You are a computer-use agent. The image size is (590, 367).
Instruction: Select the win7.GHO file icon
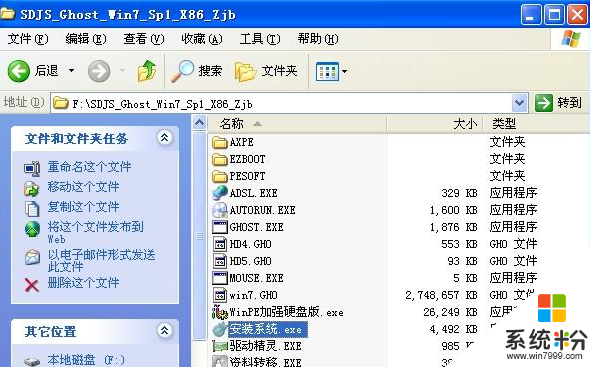point(220,295)
